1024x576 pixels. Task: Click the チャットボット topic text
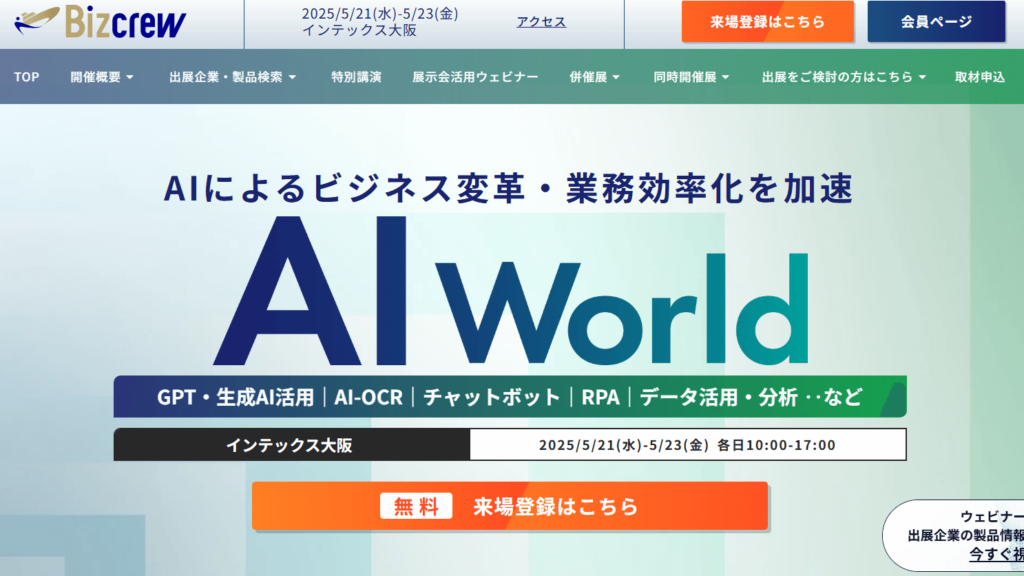[x=492, y=397]
